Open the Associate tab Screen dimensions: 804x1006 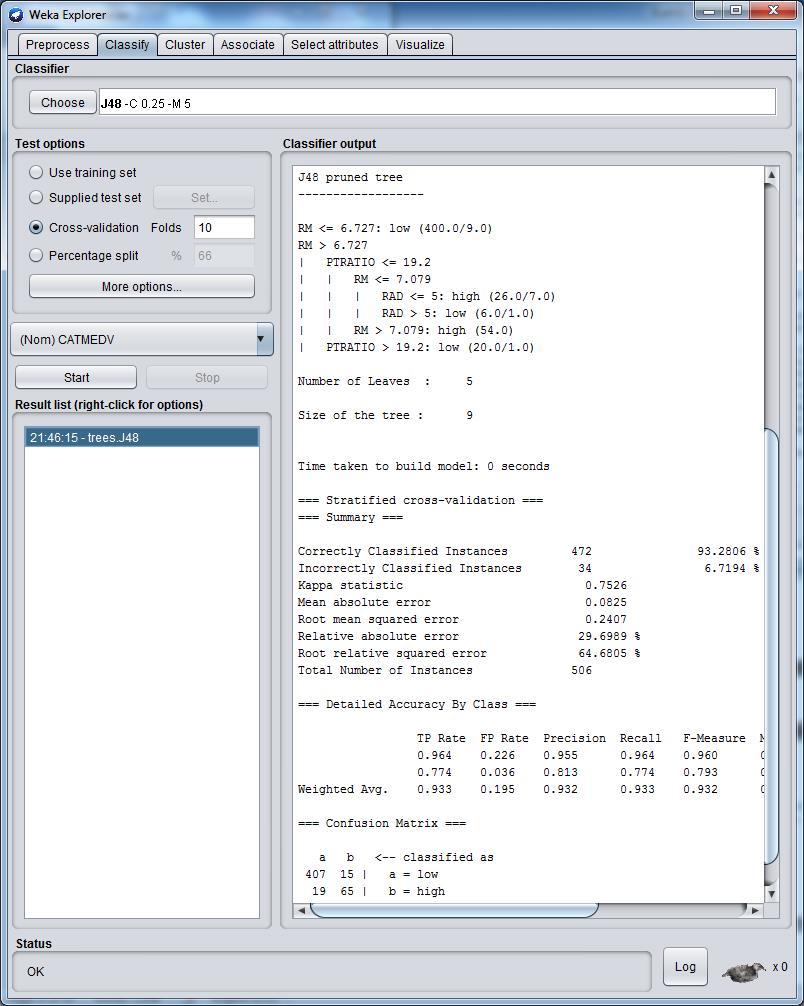248,44
